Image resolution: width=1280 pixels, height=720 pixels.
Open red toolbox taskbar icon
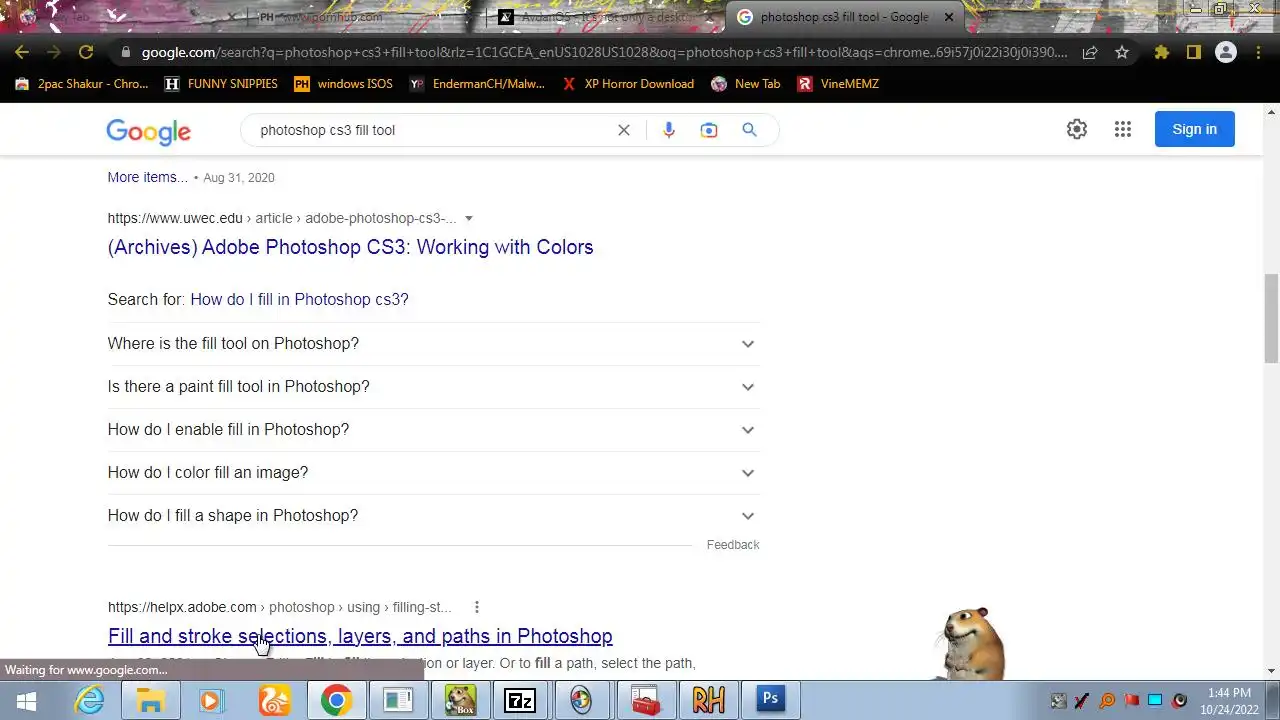click(645, 701)
